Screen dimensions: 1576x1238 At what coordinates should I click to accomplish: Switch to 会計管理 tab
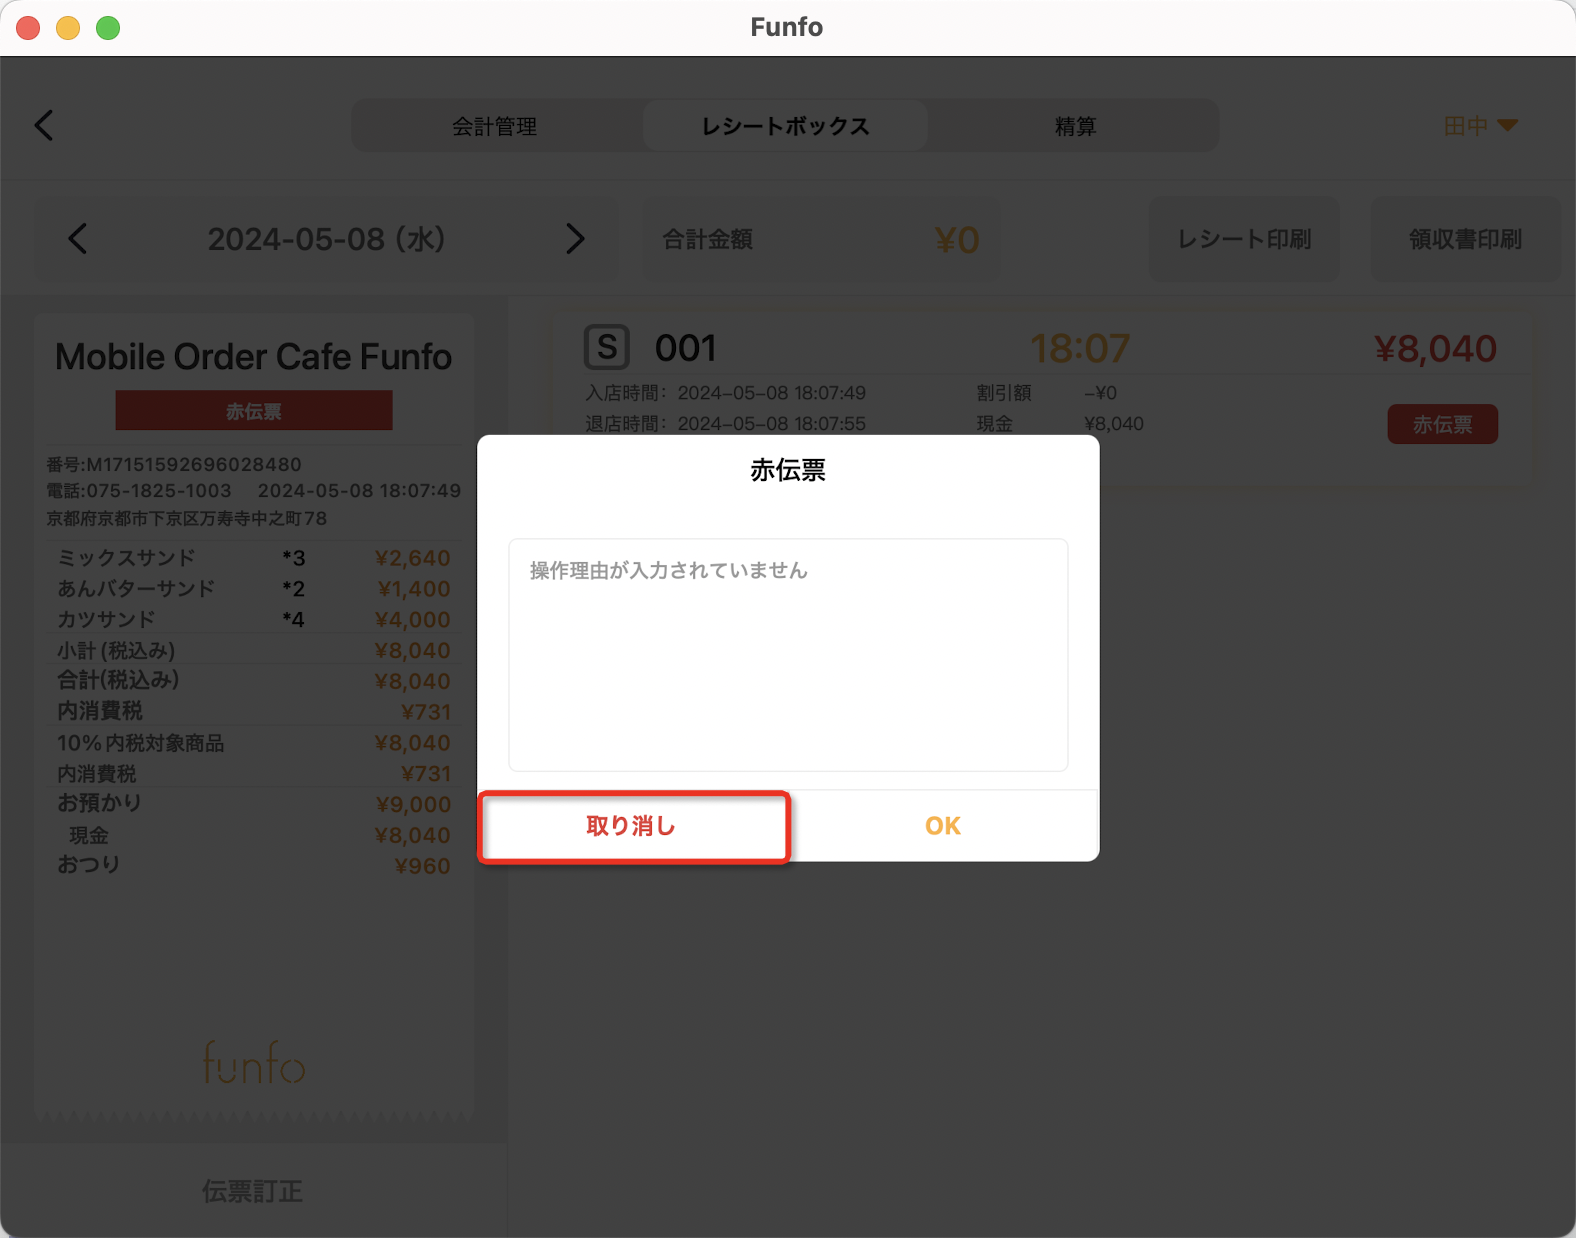pyautogui.click(x=495, y=126)
